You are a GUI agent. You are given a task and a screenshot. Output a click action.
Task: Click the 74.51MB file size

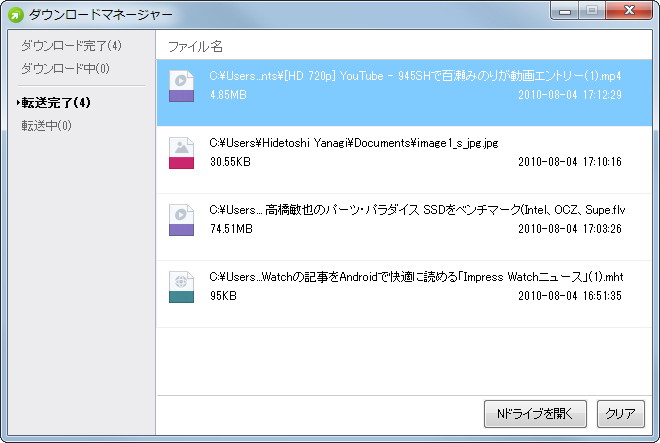click(231, 229)
